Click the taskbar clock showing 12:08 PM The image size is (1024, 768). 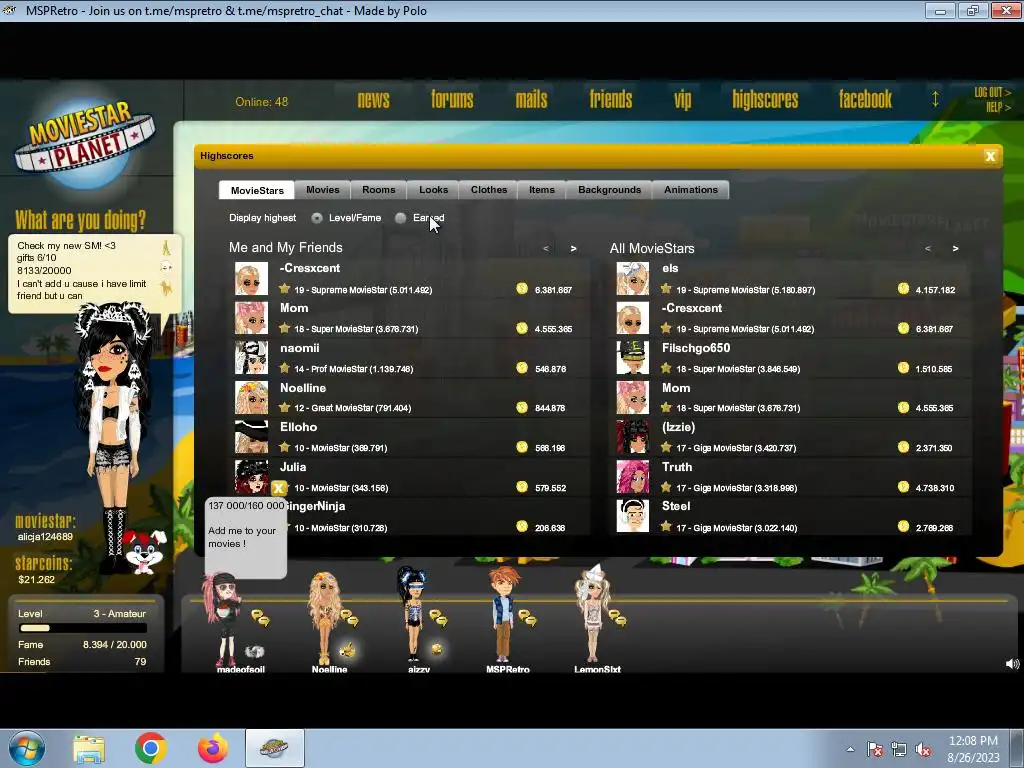point(973,749)
